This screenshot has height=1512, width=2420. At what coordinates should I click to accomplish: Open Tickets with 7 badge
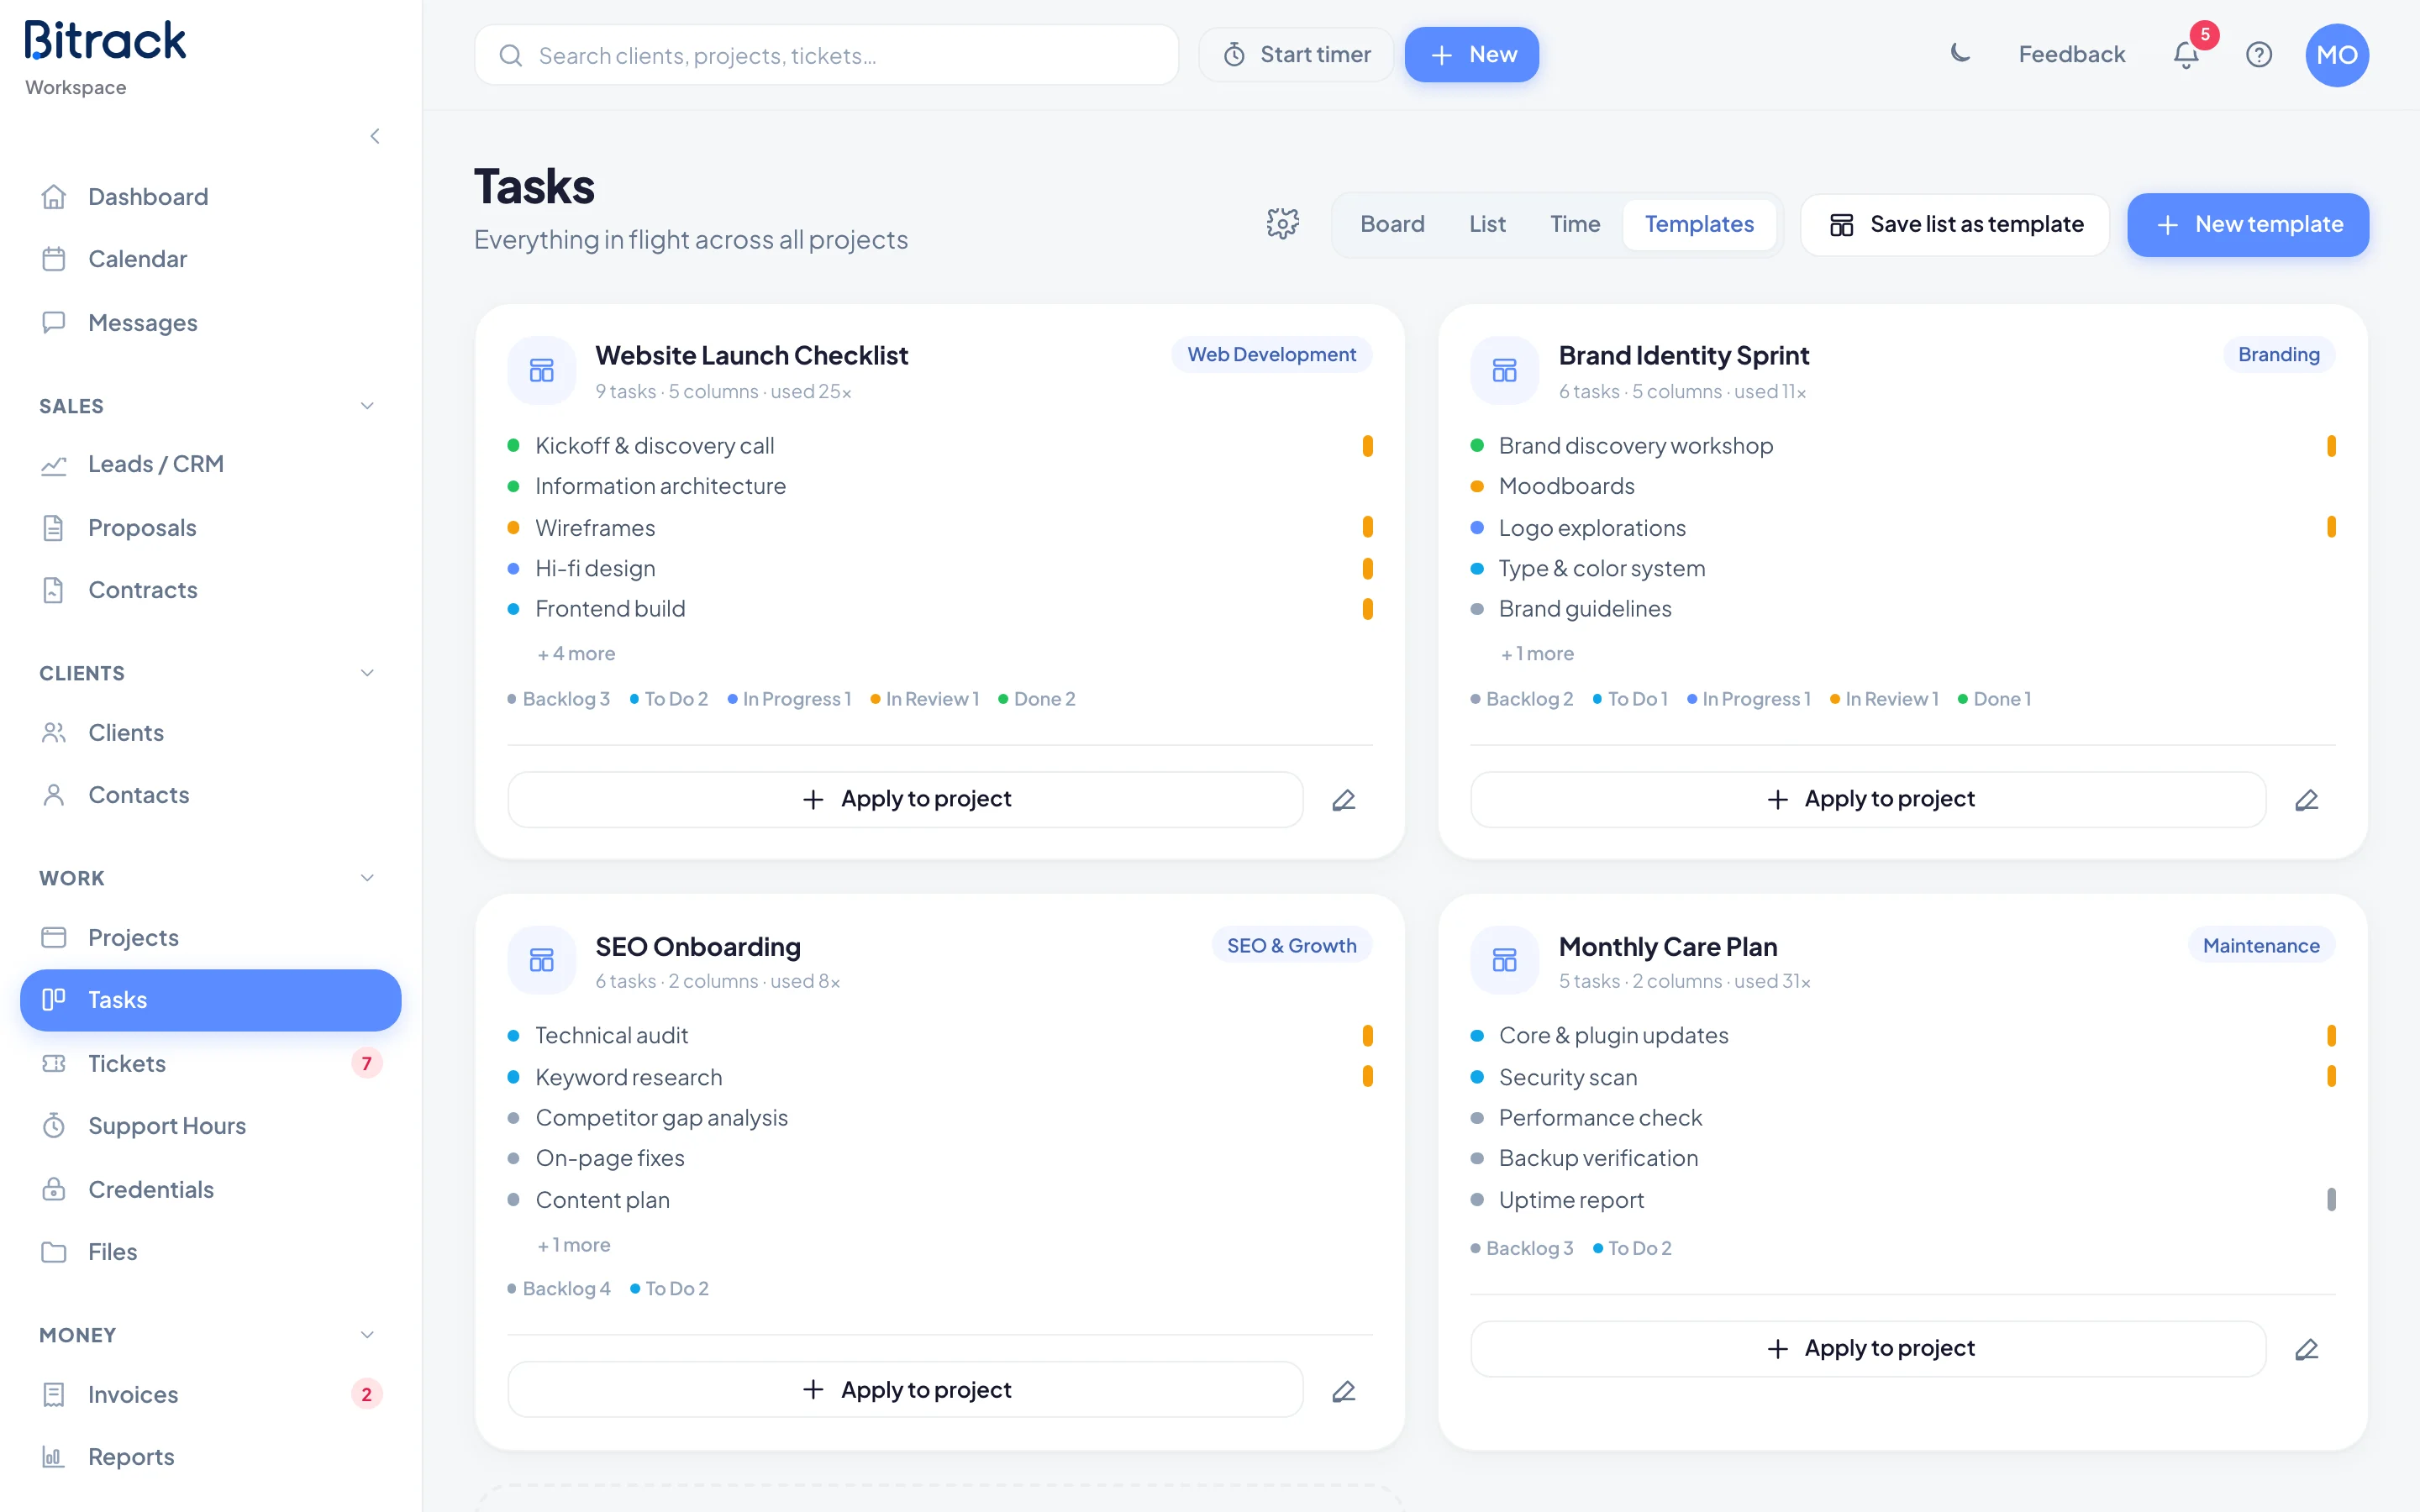coord(210,1063)
